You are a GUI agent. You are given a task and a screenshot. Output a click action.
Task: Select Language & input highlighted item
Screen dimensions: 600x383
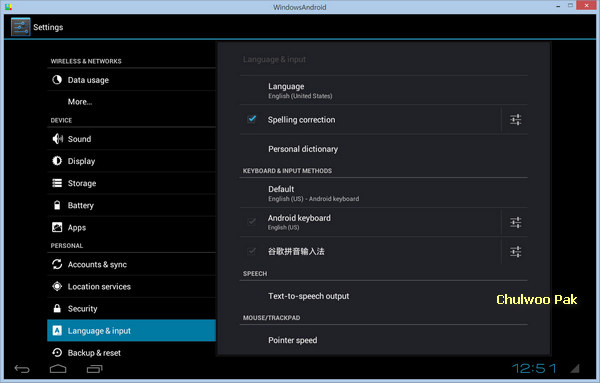point(132,331)
